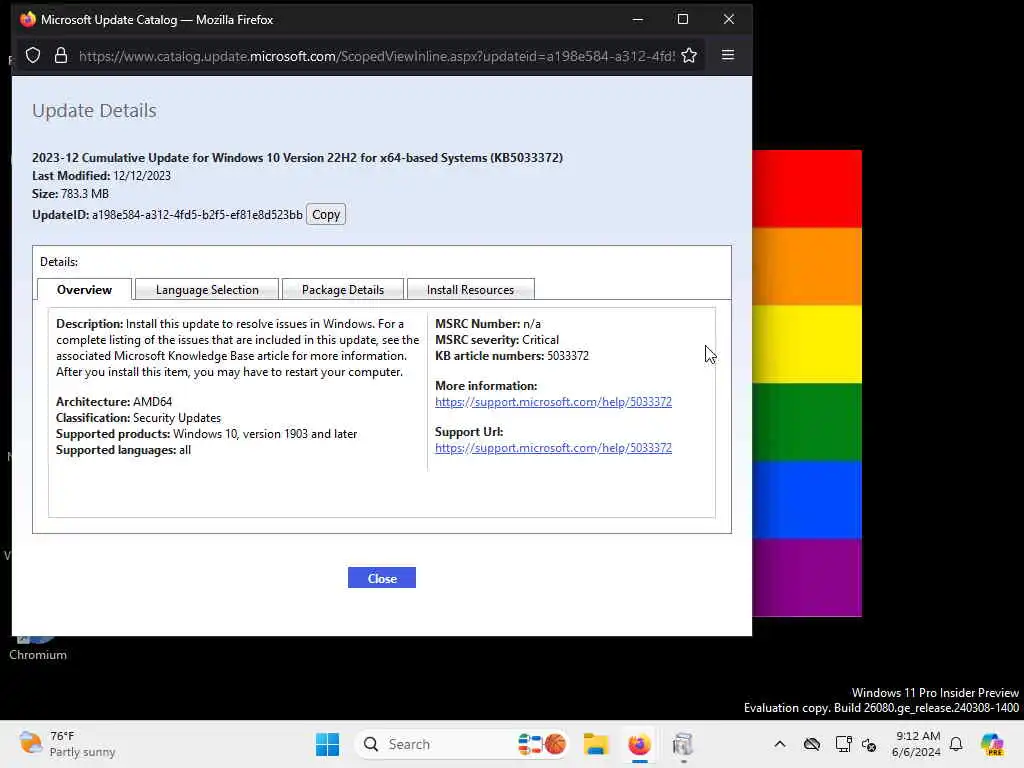
Task: Bookmark this page with the star icon
Action: [x=689, y=56]
